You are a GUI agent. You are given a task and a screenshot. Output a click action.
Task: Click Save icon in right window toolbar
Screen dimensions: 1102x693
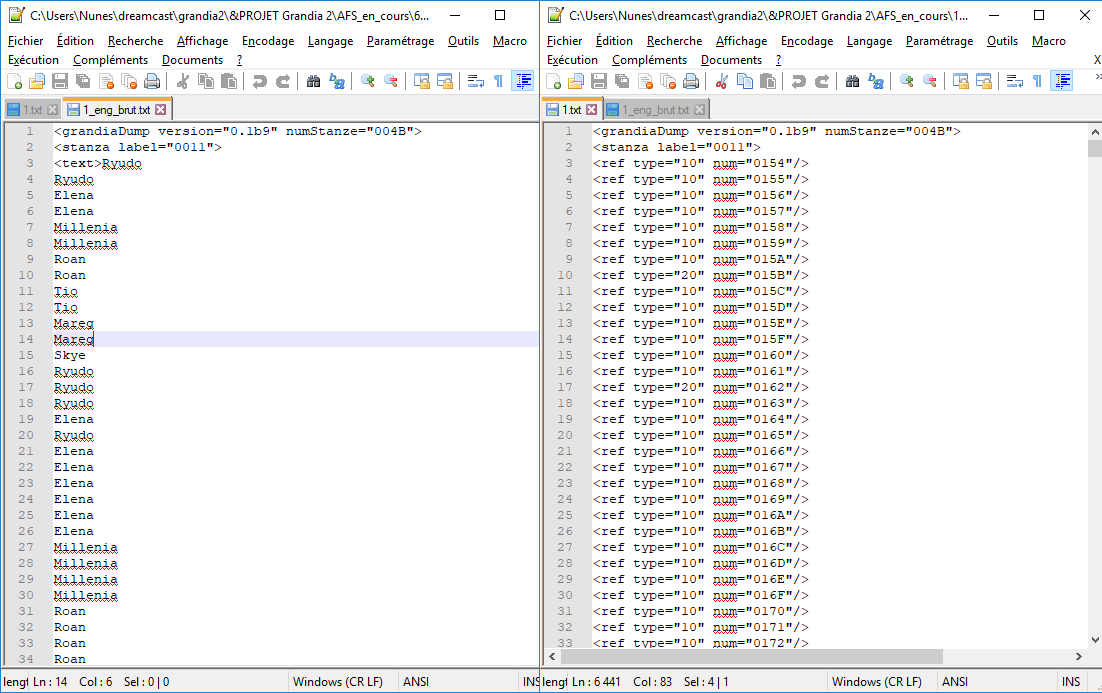tap(599, 82)
